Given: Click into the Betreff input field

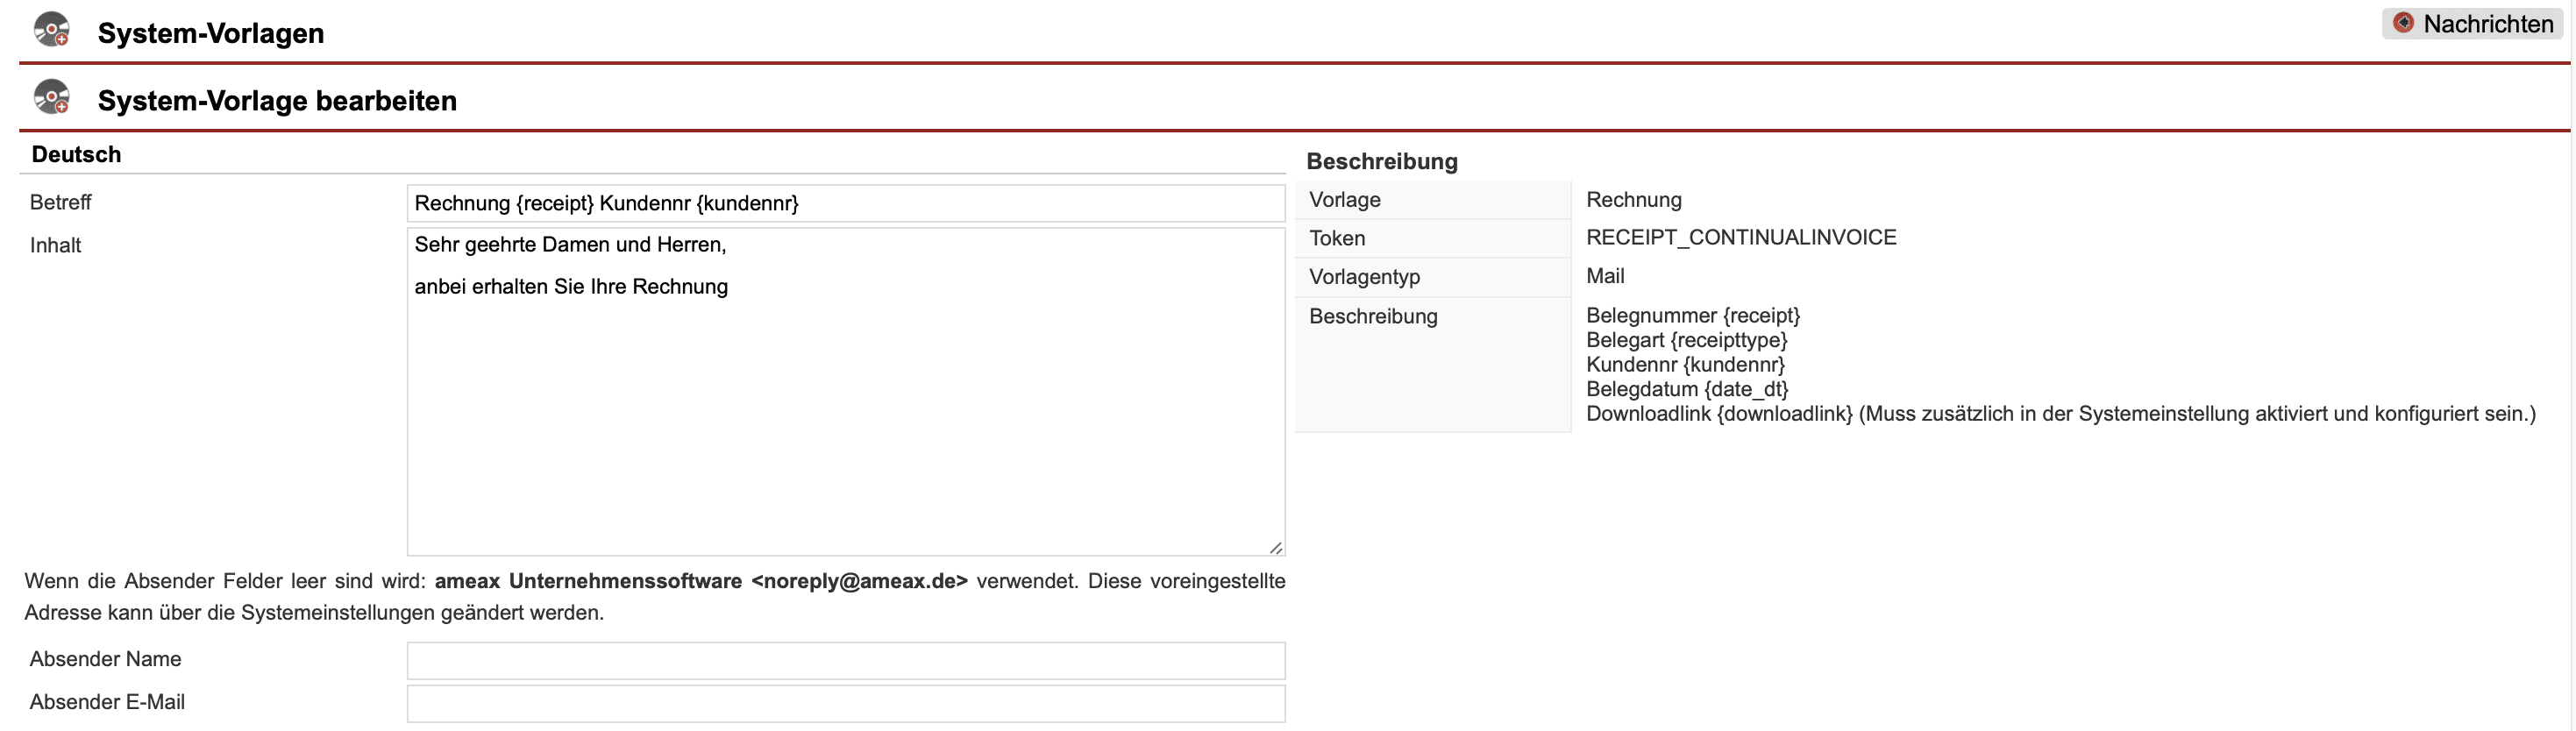Looking at the screenshot, I should 845,204.
